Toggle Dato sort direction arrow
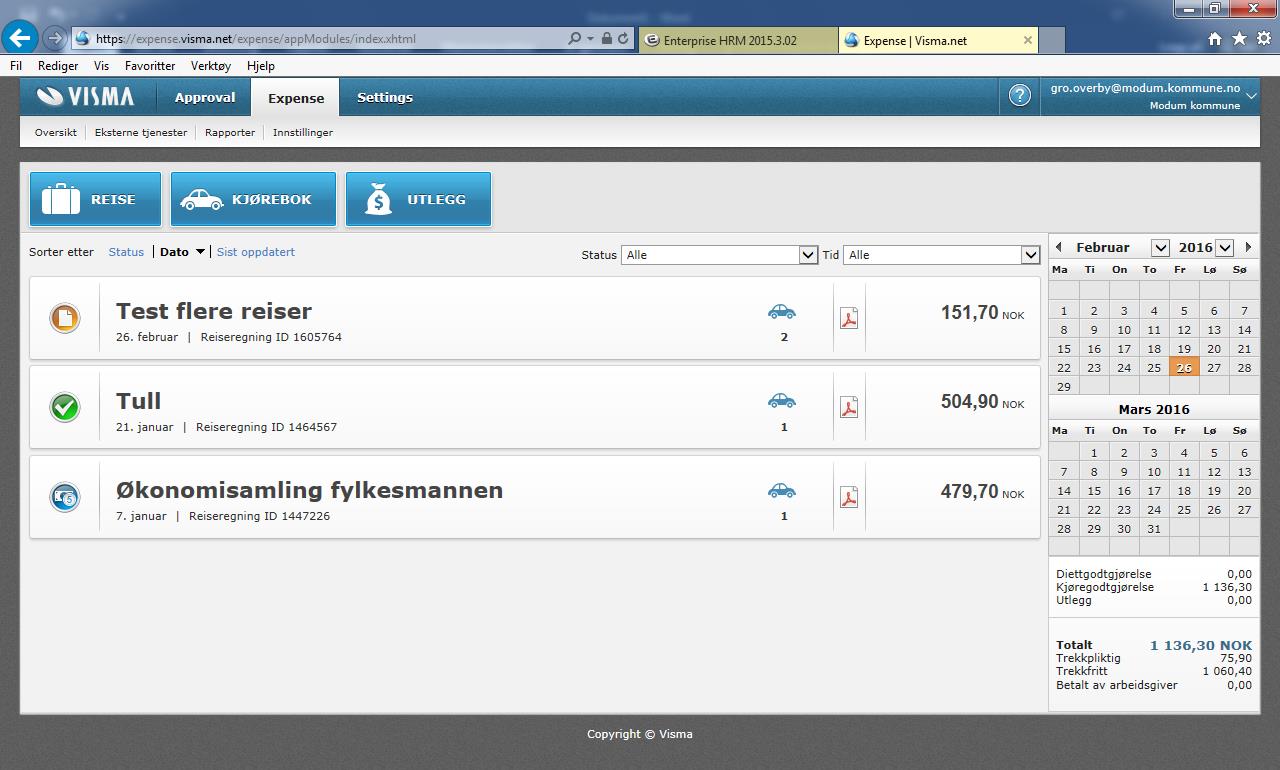 click(x=200, y=252)
